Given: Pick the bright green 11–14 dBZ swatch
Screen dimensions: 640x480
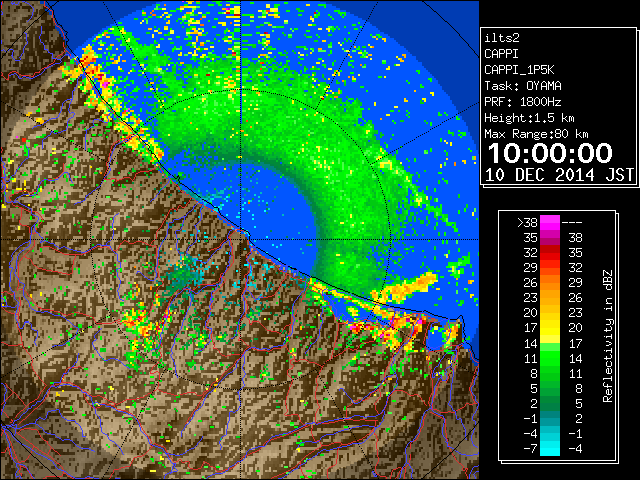Looking at the screenshot, I should click(550, 358).
